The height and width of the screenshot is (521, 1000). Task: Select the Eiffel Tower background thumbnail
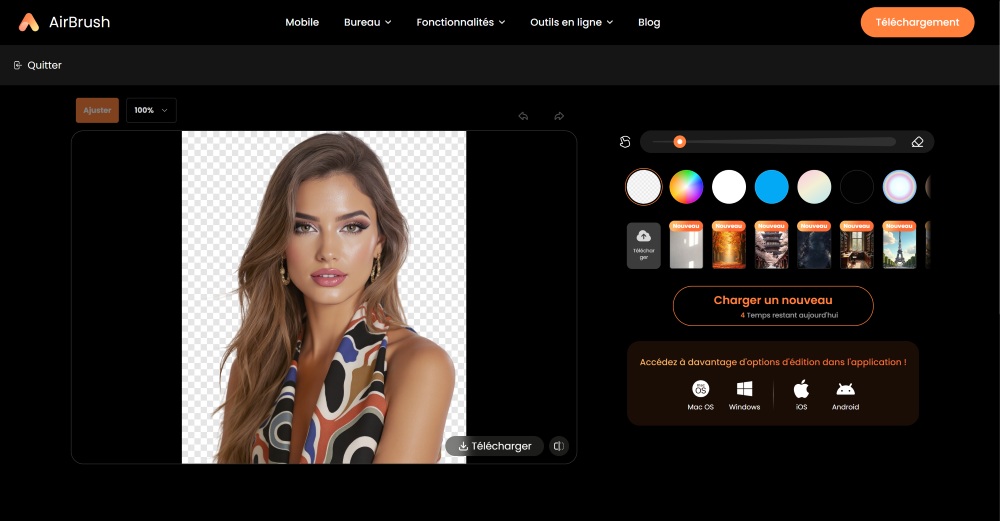coord(899,245)
